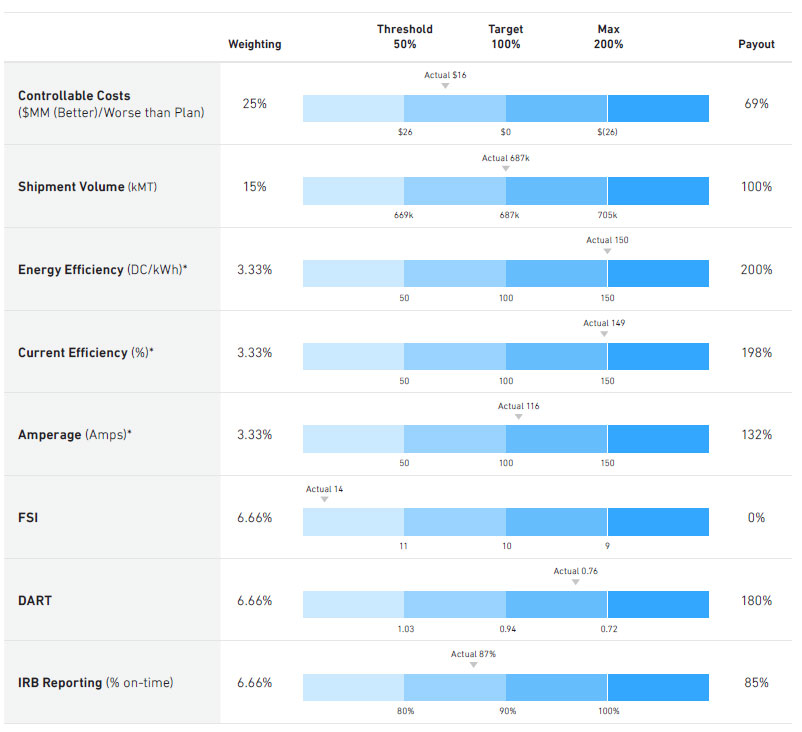802x732 pixels.
Task: Click the lightest segment of the FSI bar
Action: [353, 521]
